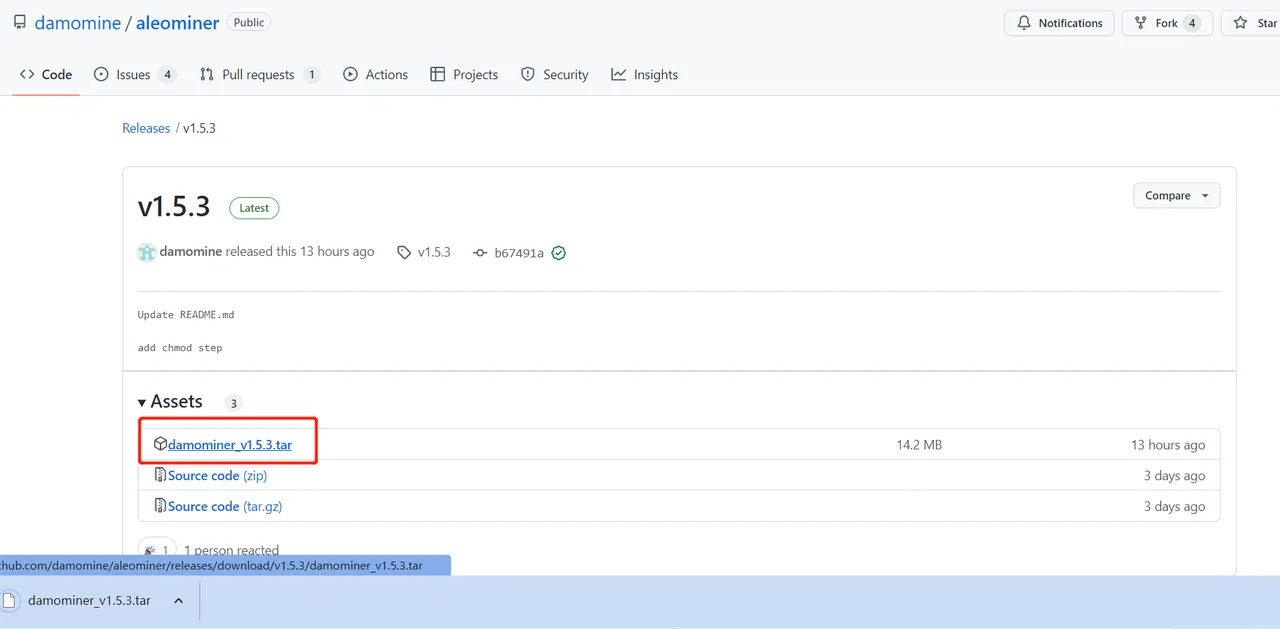Open the download item options chevron

(x=179, y=601)
